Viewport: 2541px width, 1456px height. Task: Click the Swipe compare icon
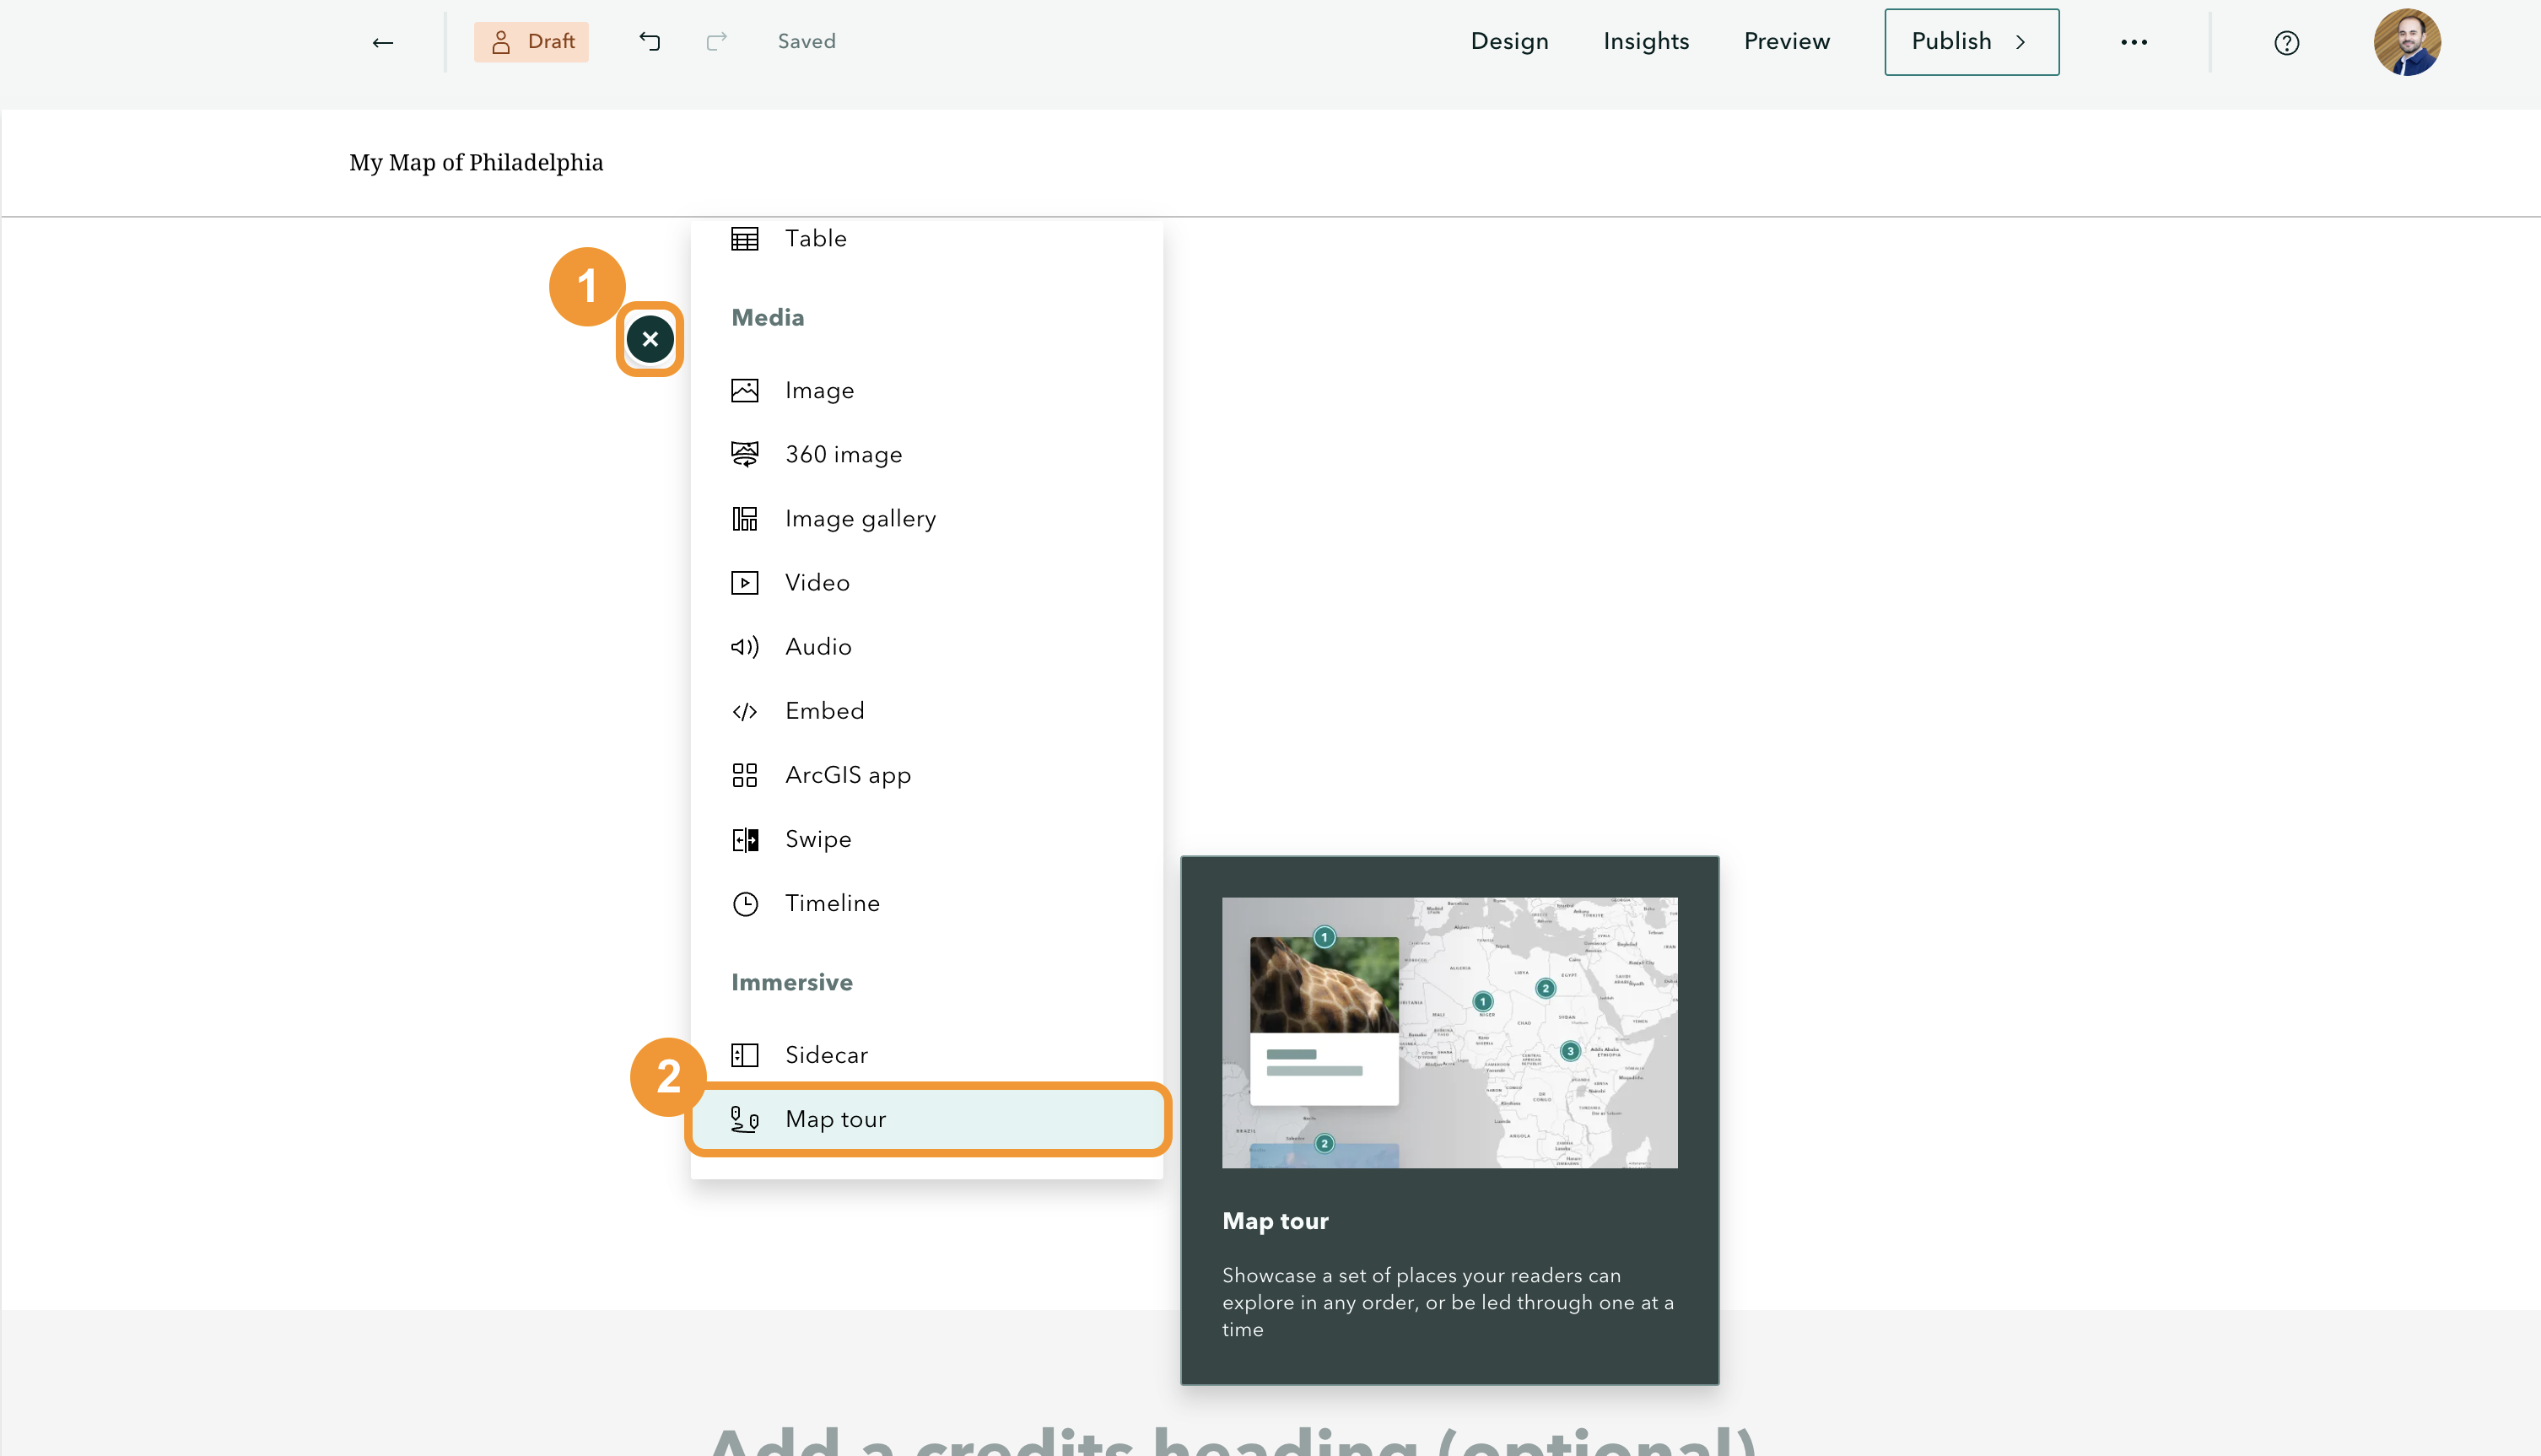click(745, 839)
